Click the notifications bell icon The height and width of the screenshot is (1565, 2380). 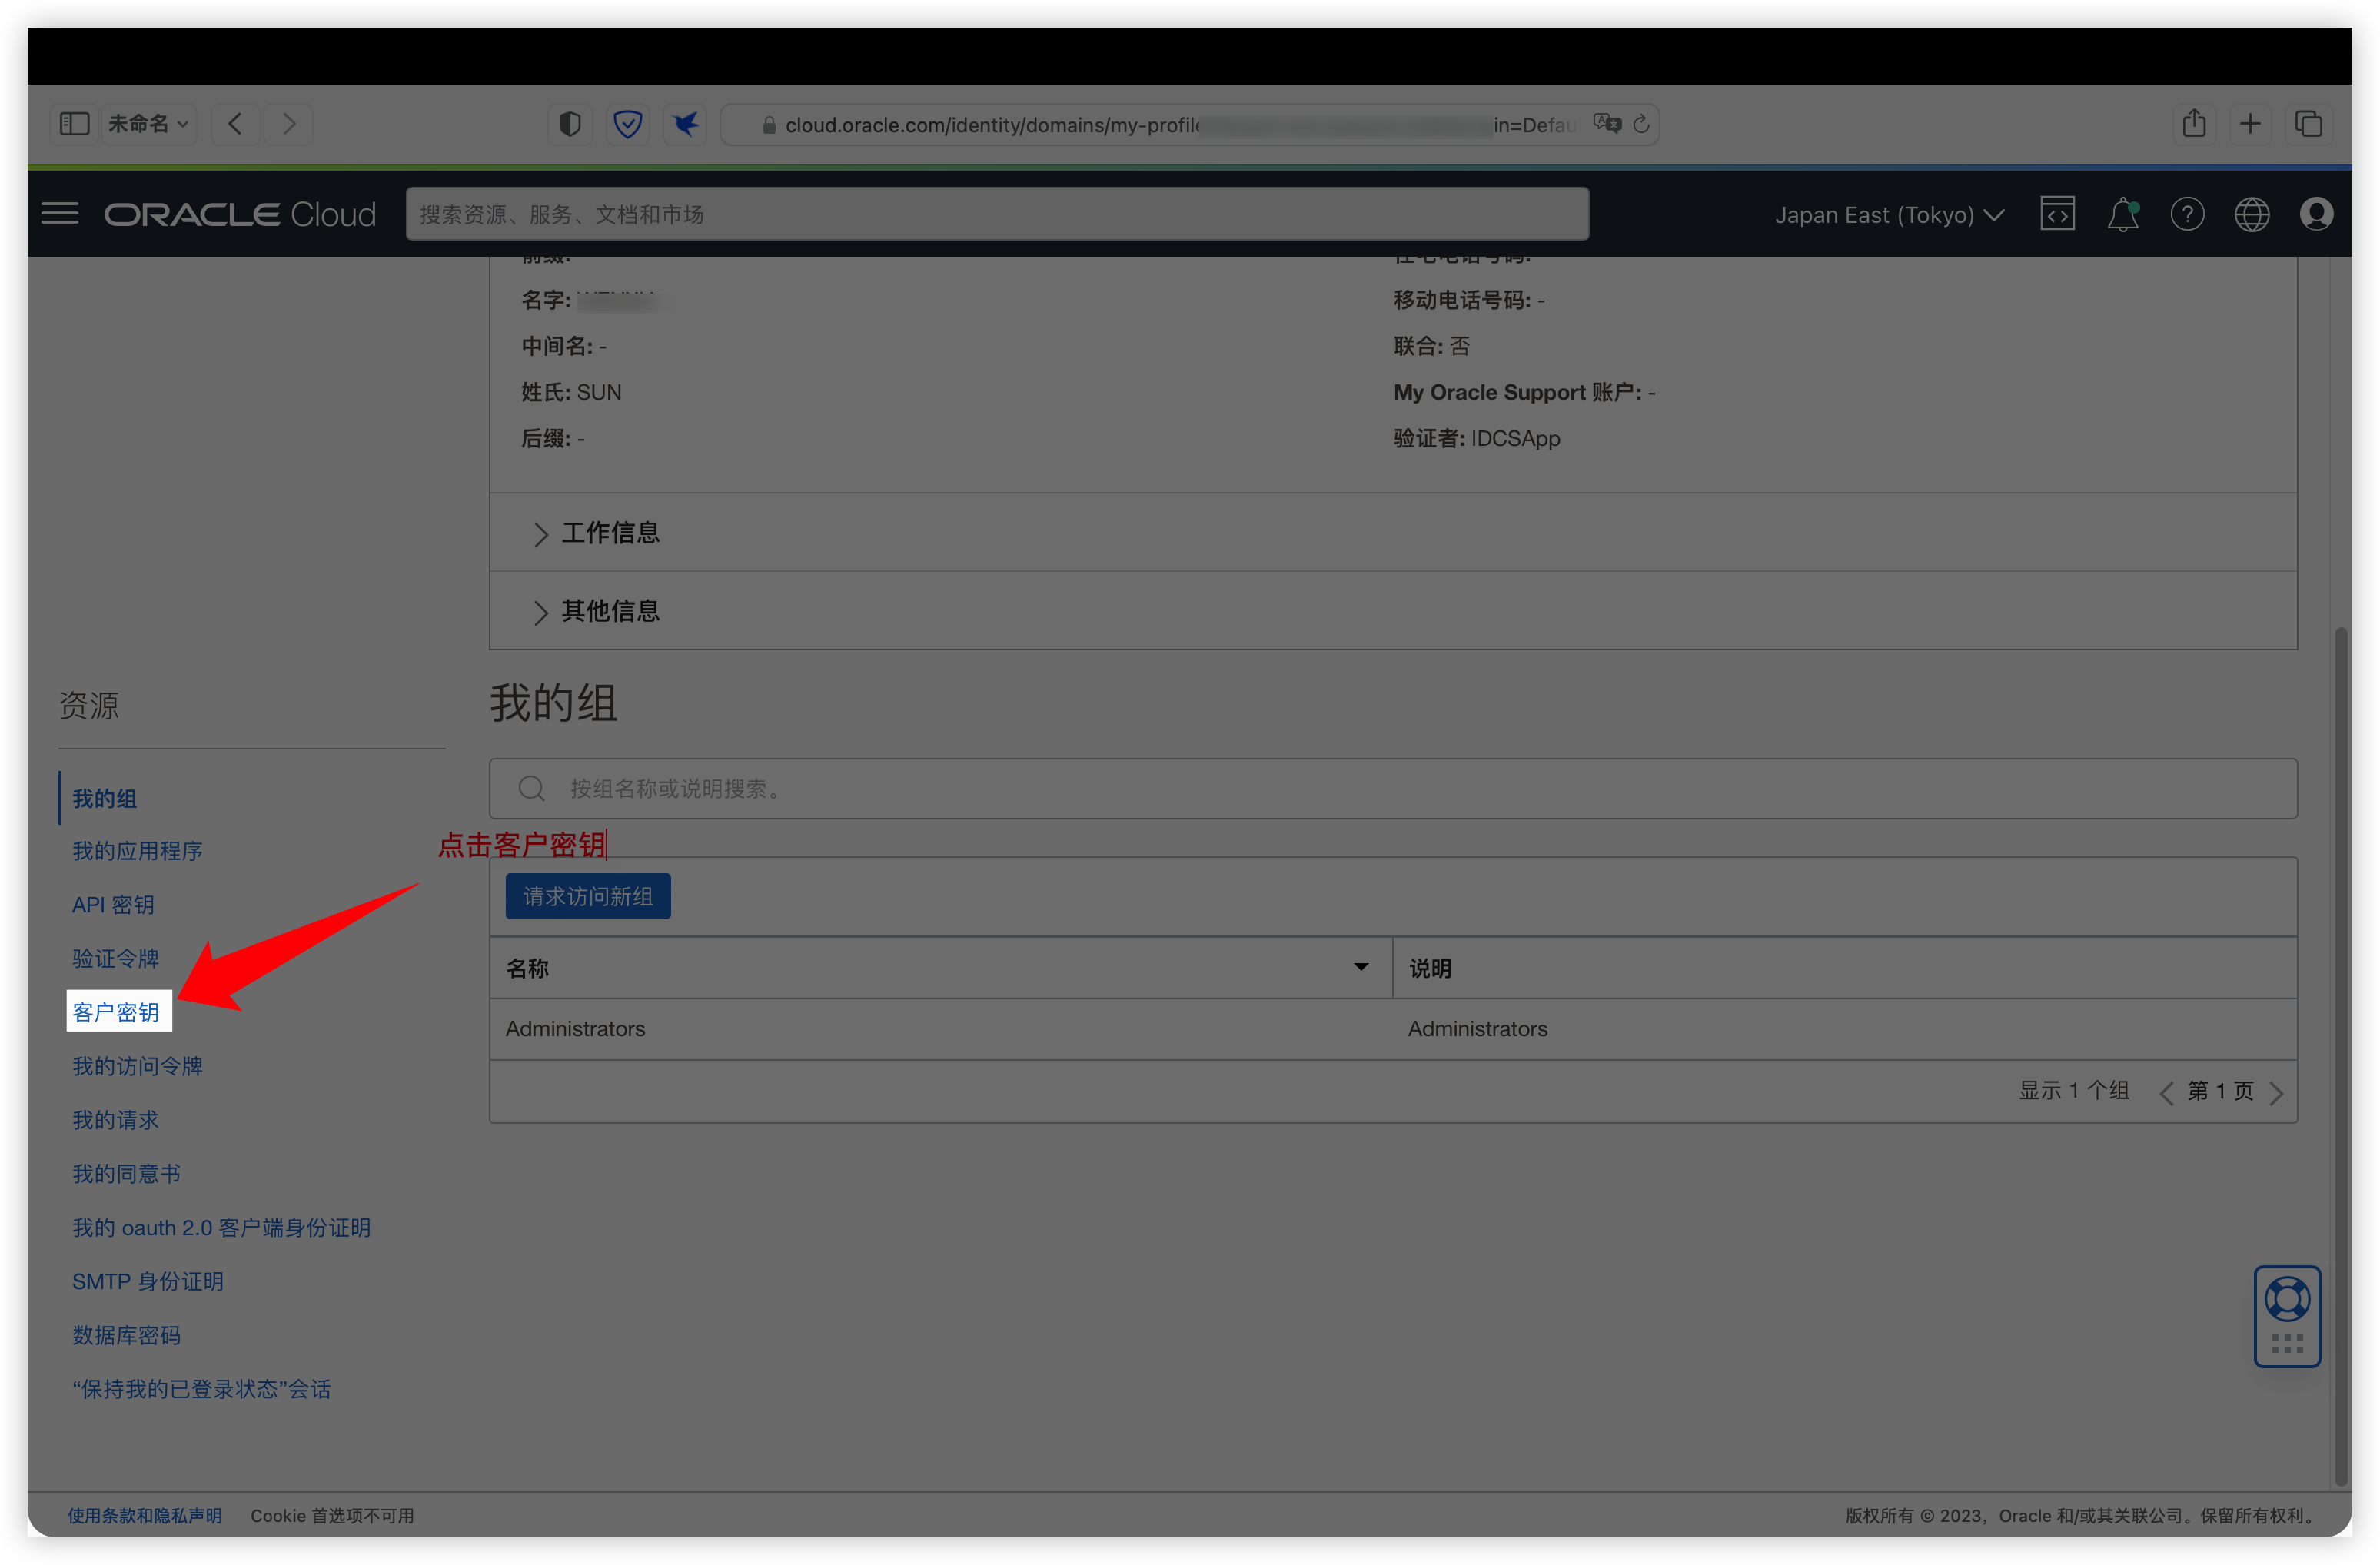(2122, 213)
